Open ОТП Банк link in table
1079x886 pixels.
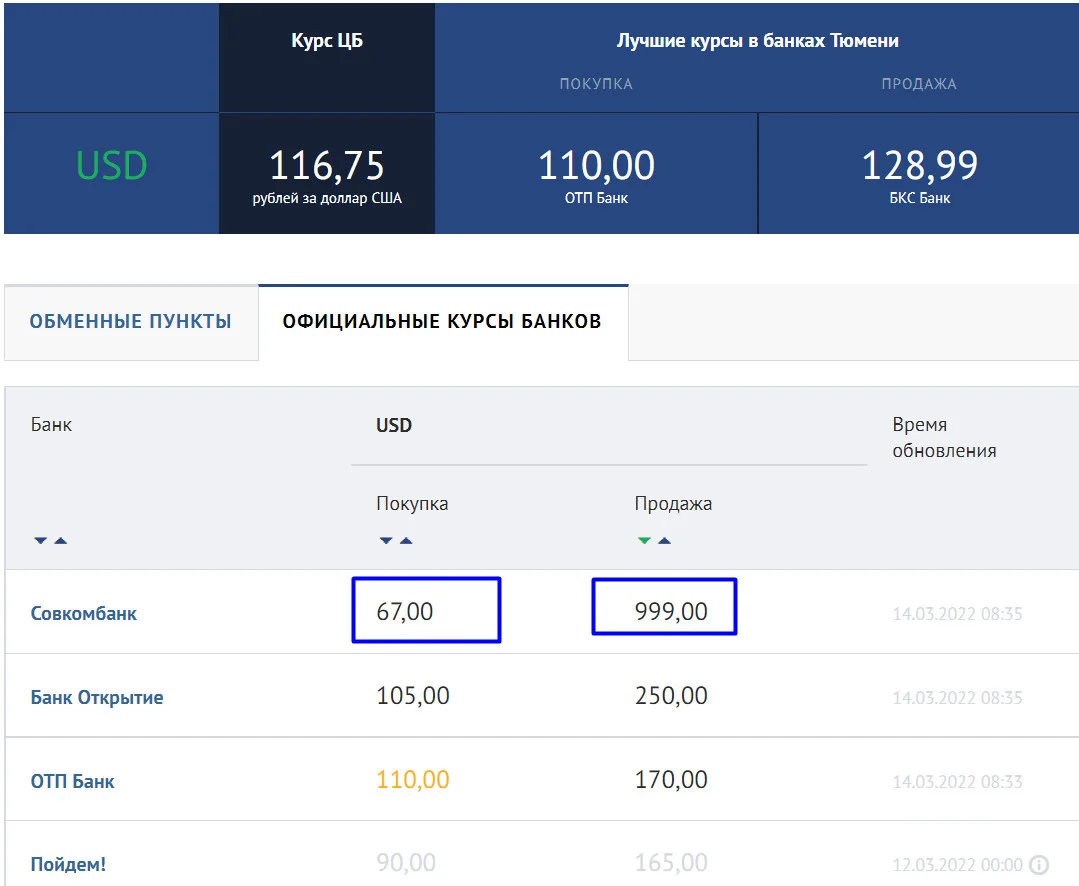pyautogui.click(x=72, y=781)
